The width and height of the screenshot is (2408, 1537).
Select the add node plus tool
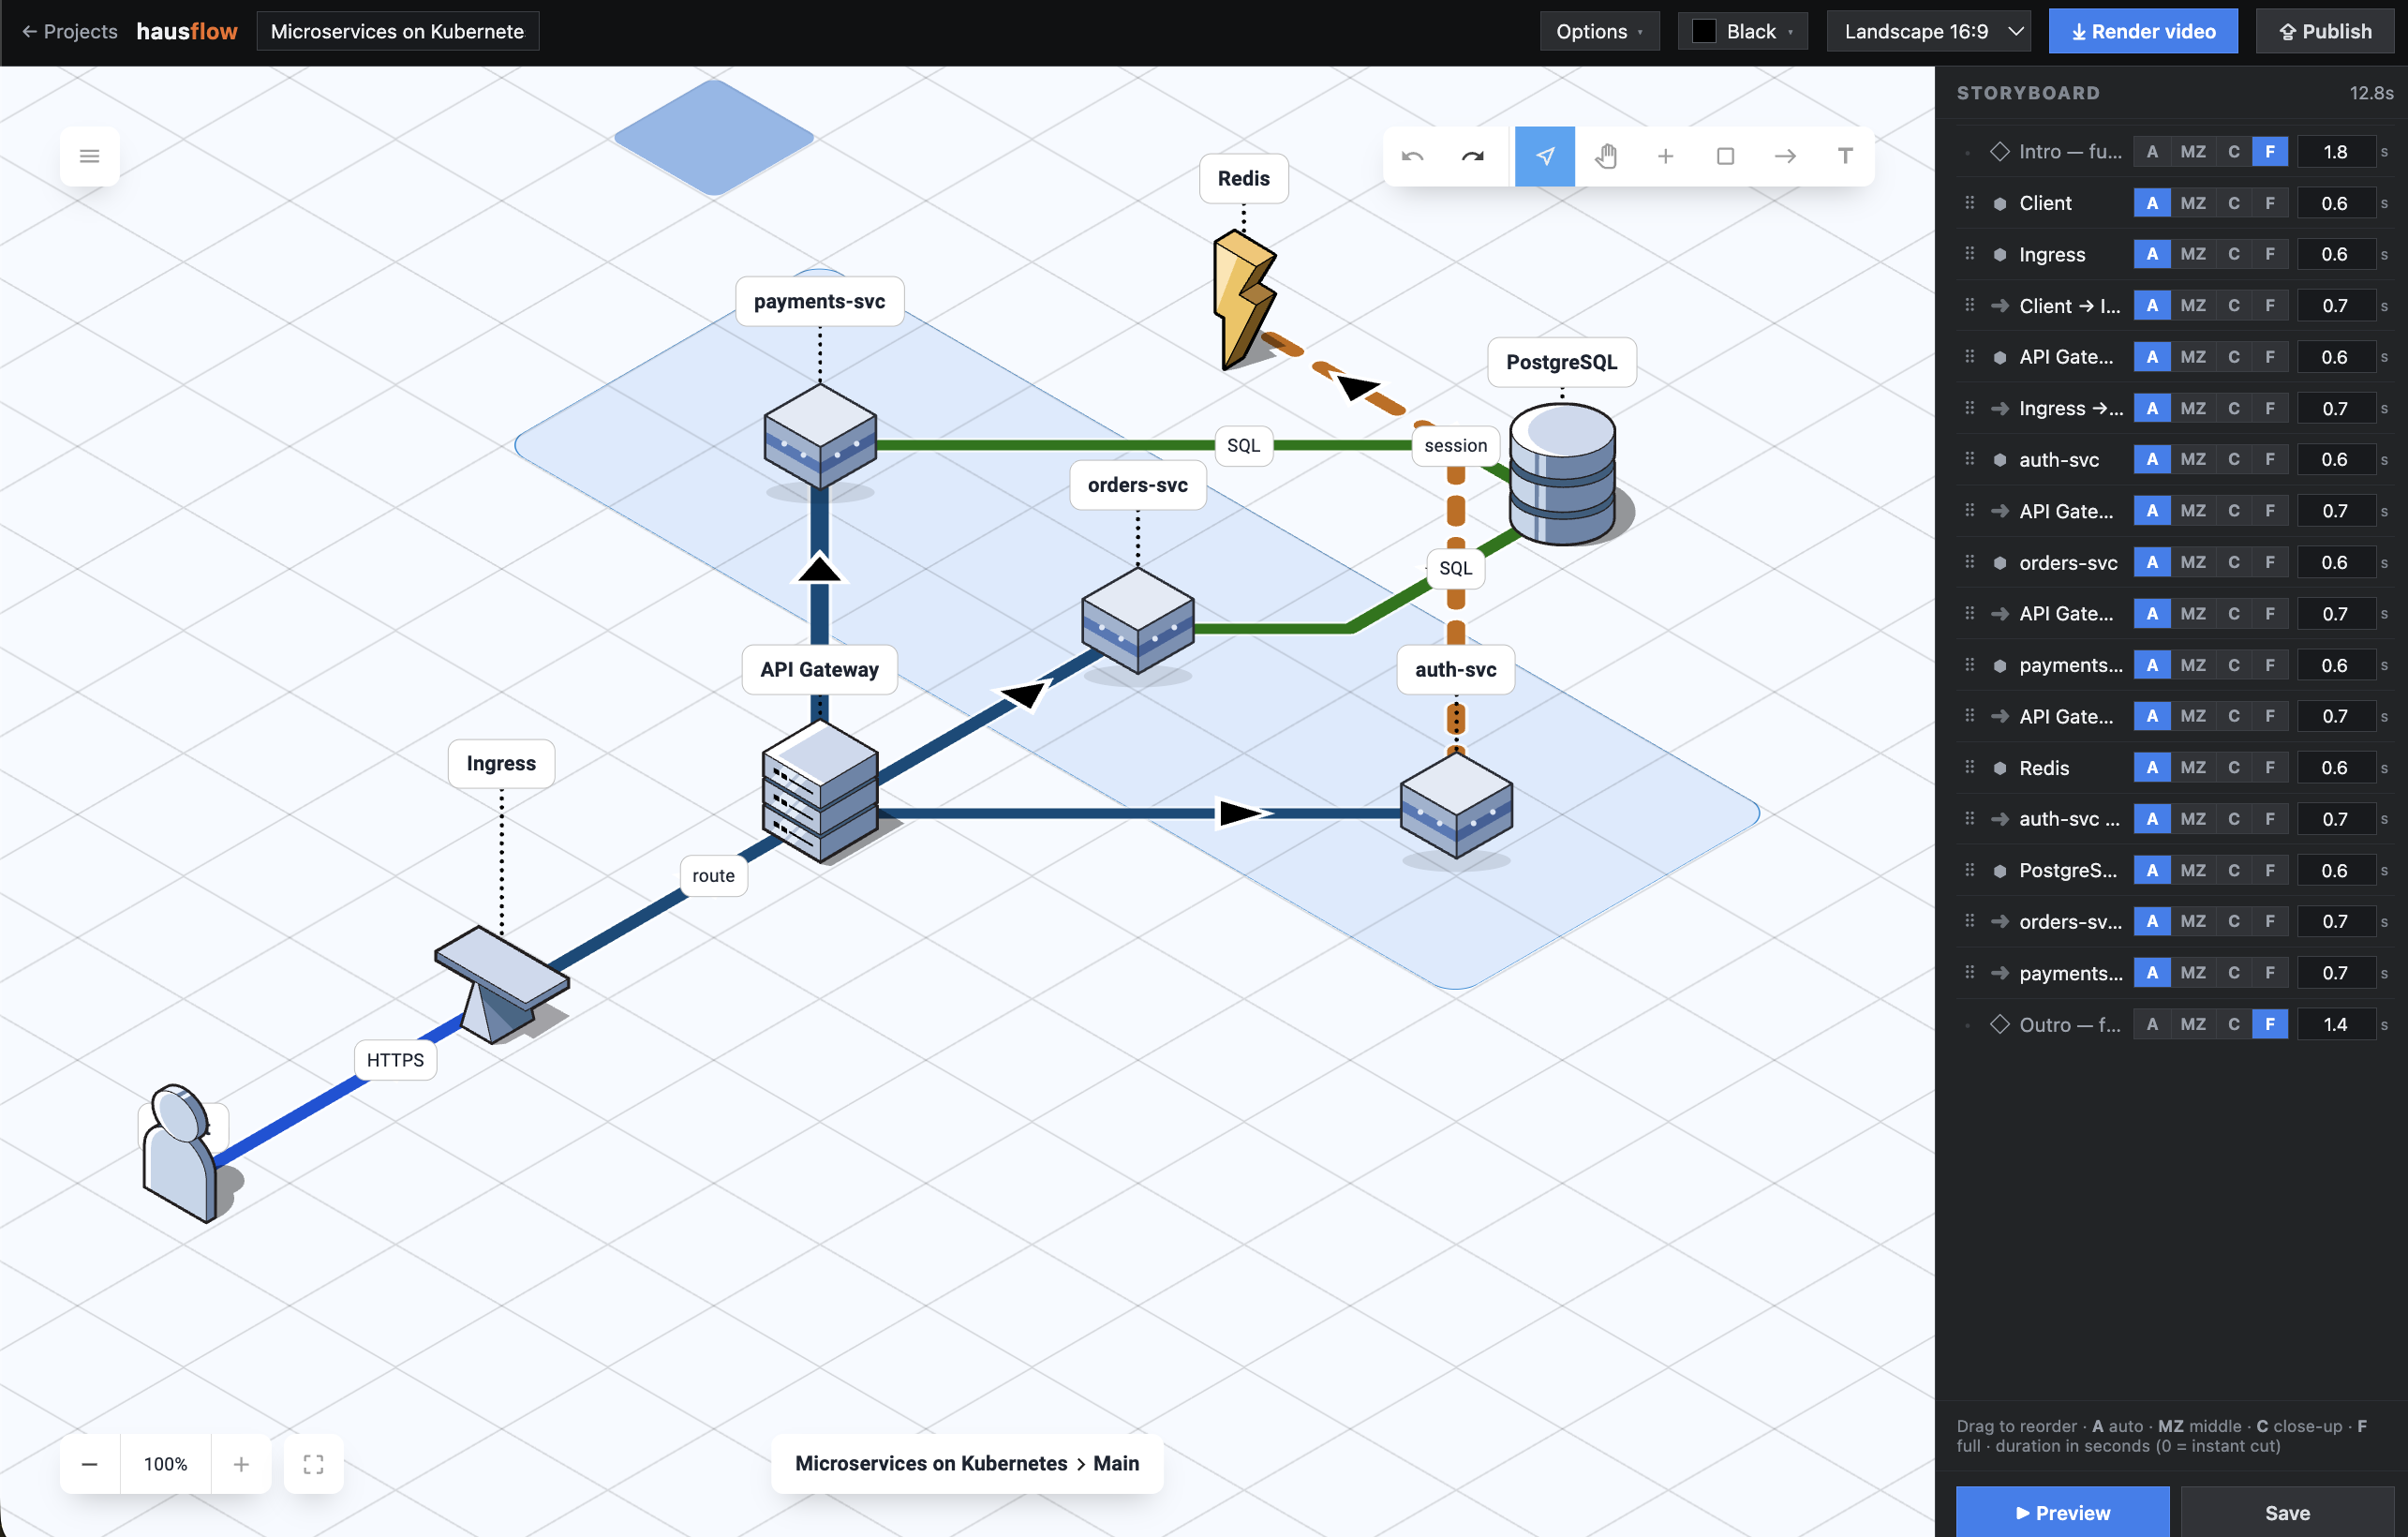[x=1665, y=156]
